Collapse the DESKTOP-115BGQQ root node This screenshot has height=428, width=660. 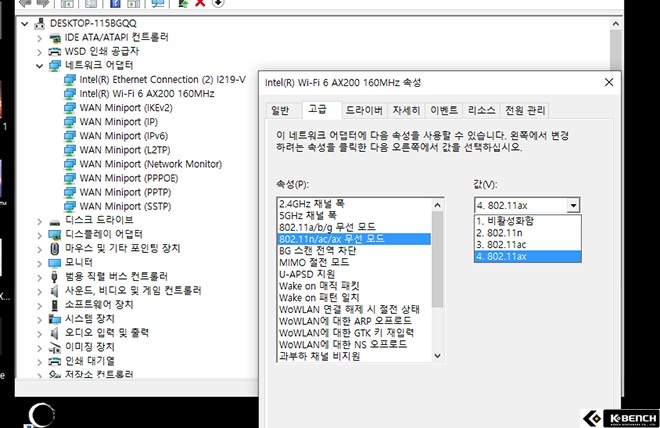coord(25,24)
